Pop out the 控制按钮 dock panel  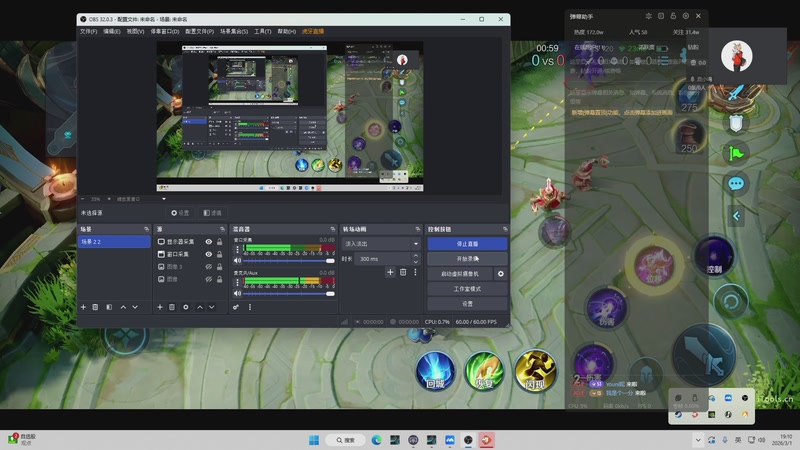point(505,229)
